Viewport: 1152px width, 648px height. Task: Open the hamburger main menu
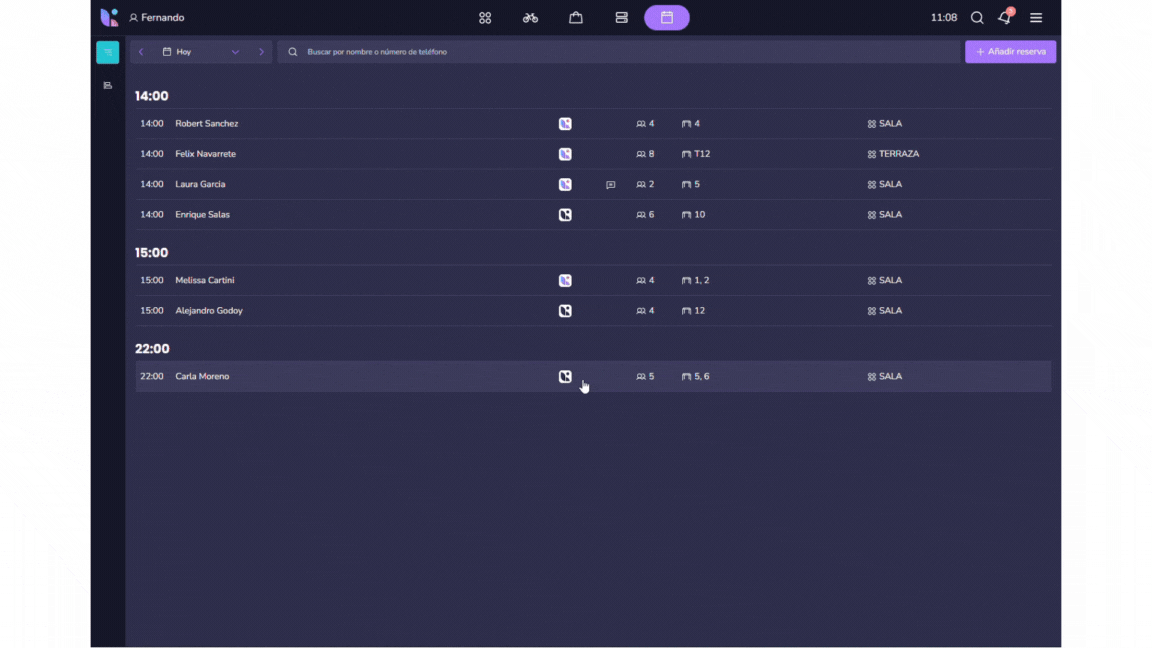coord(1036,18)
